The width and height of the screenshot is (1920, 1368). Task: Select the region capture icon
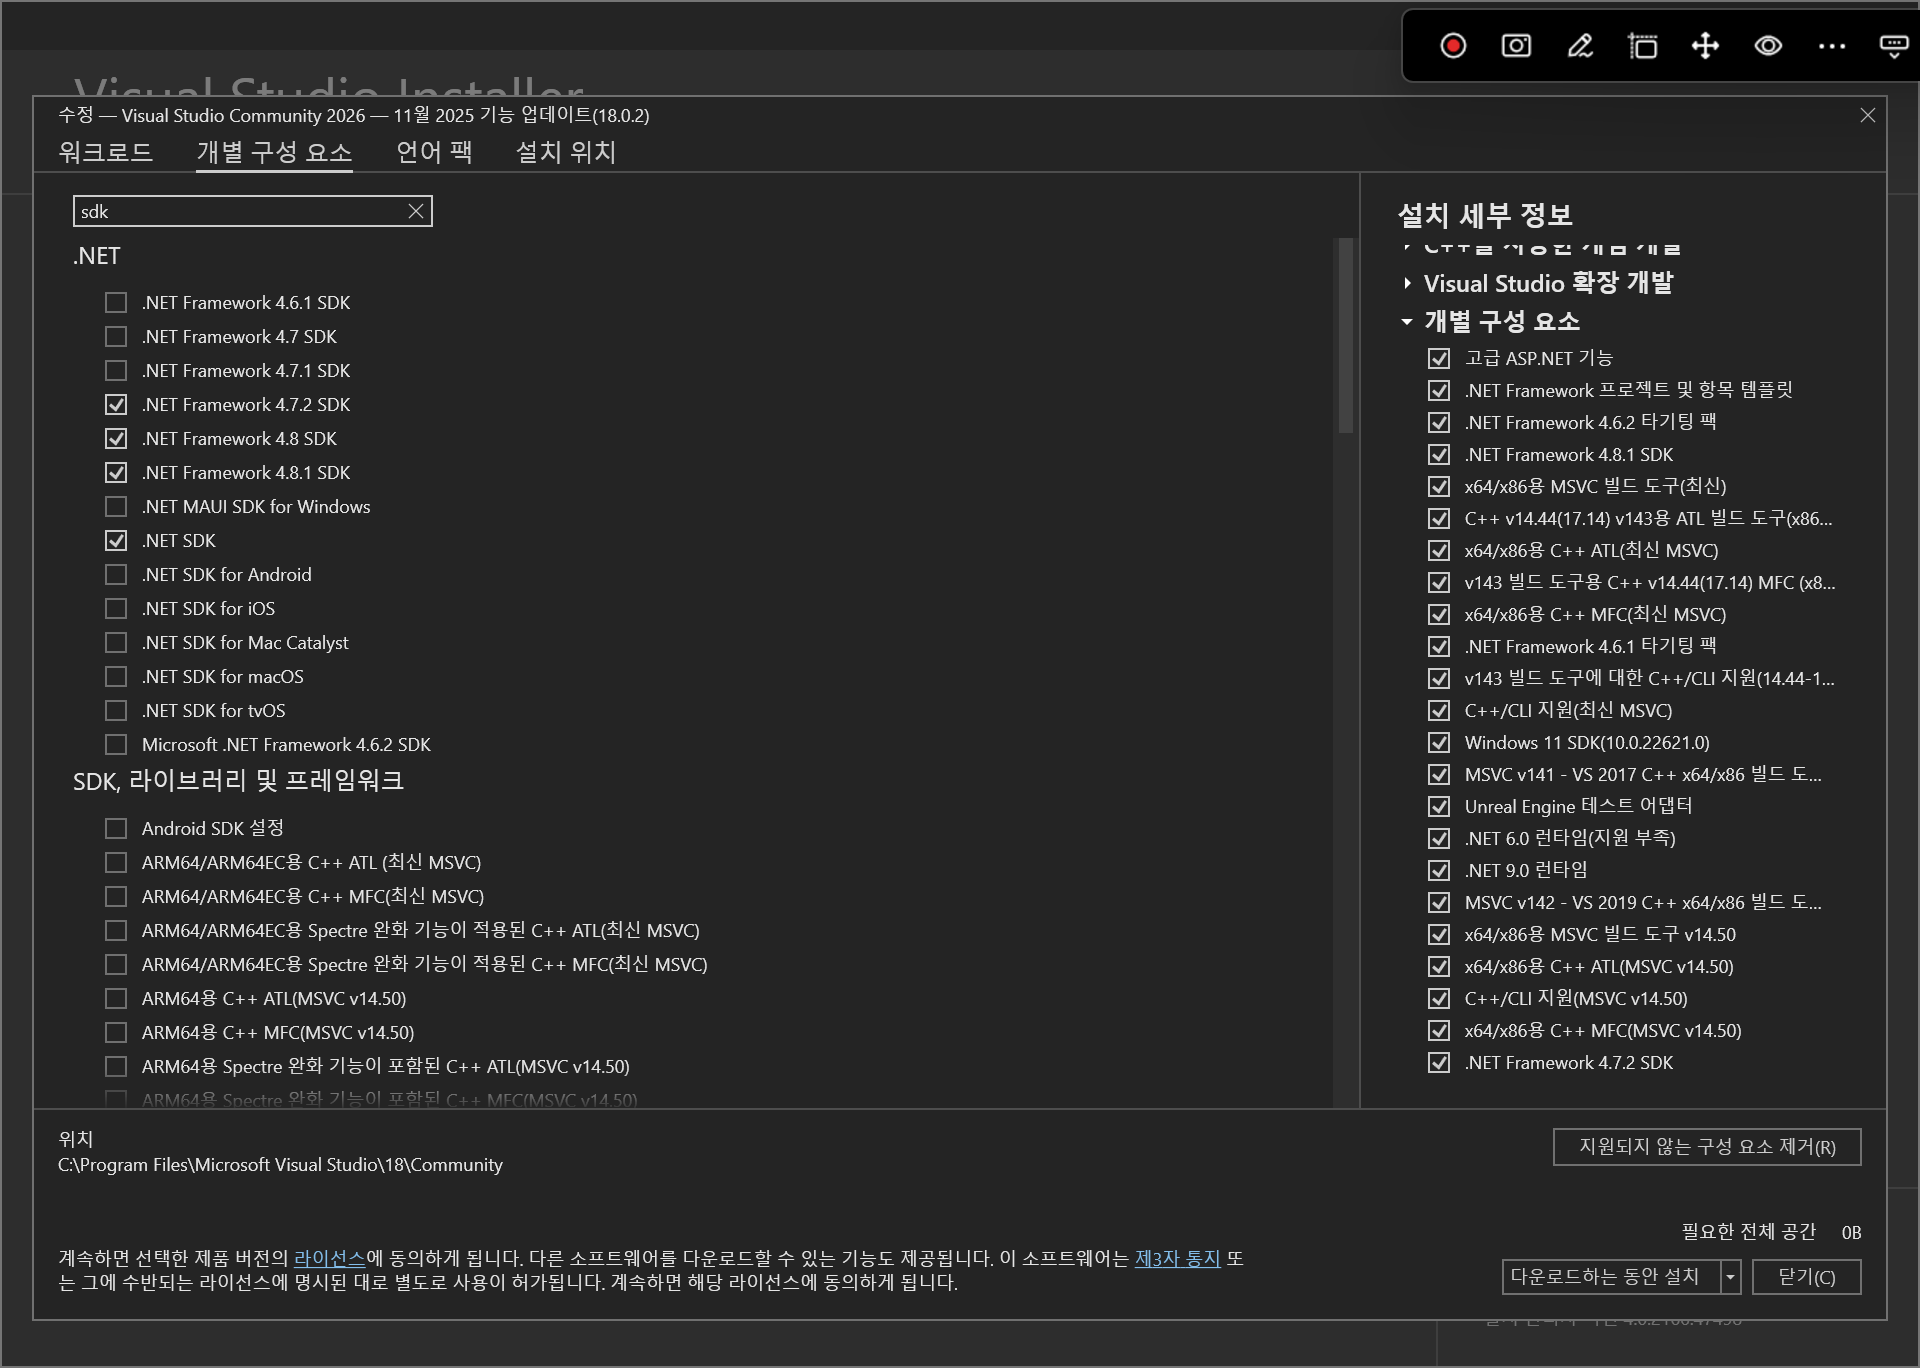click(x=1641, y=46)
